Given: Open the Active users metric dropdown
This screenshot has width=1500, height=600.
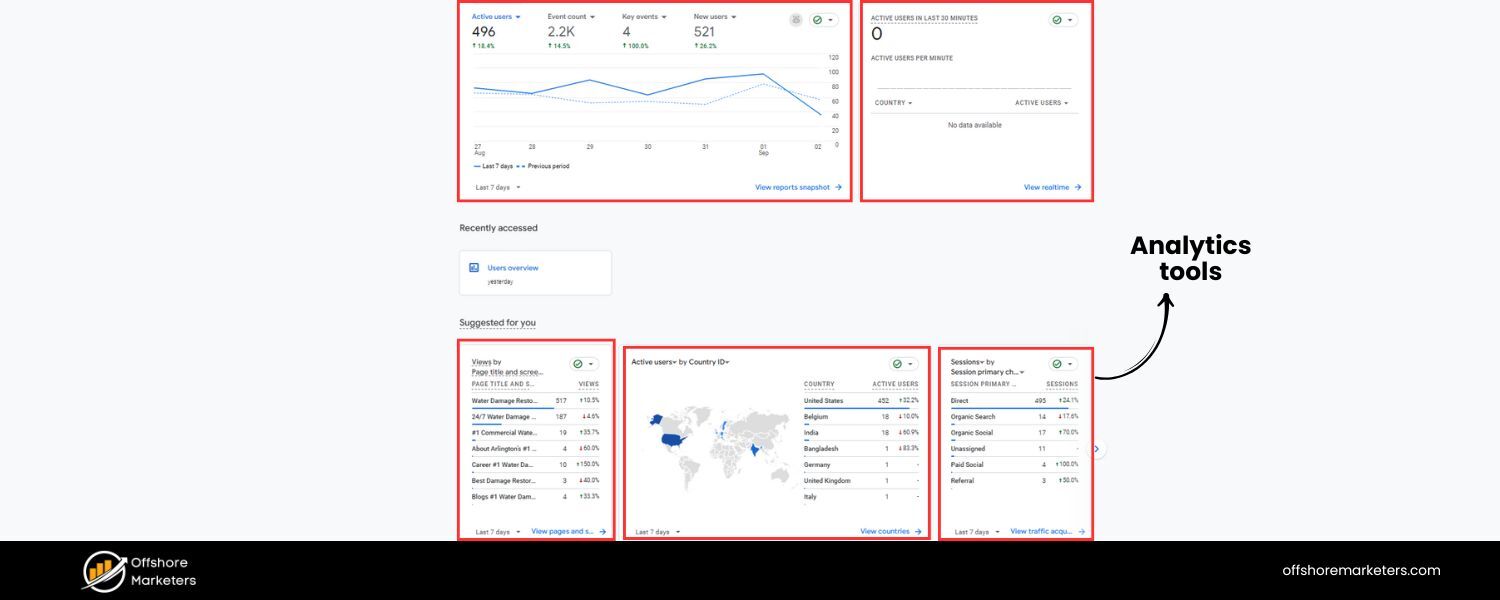Looking at the screenshot, I should (x=494, y=16).
